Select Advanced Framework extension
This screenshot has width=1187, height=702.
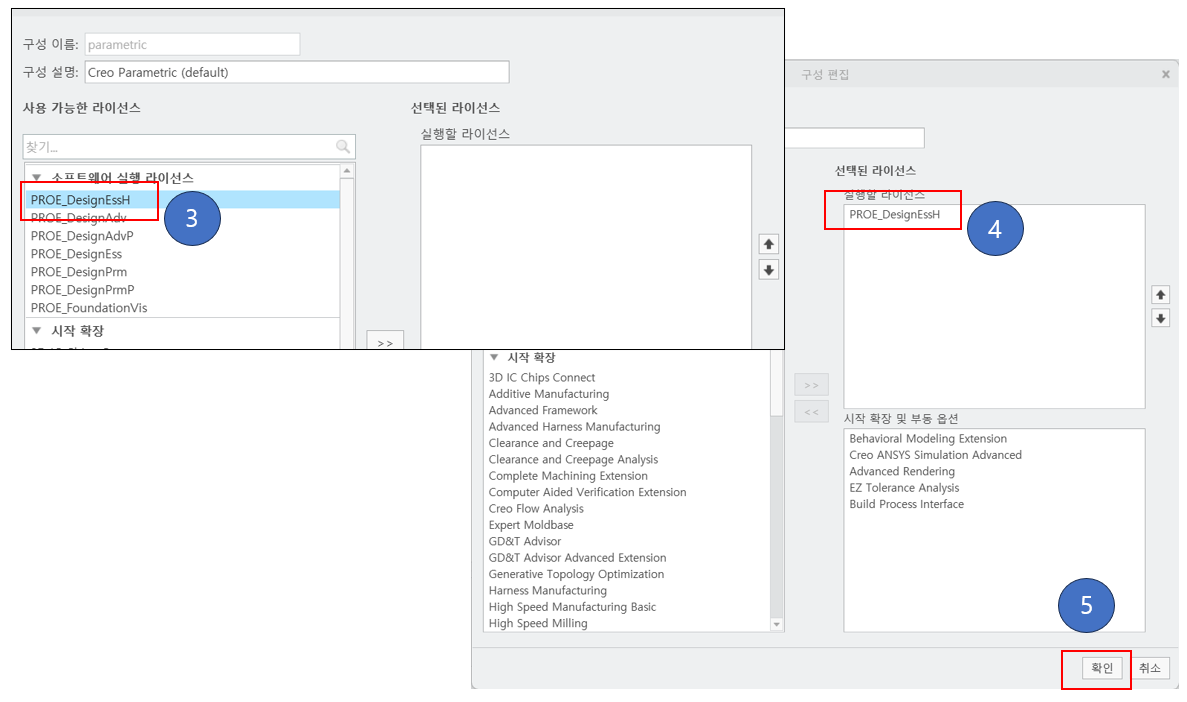543,410
